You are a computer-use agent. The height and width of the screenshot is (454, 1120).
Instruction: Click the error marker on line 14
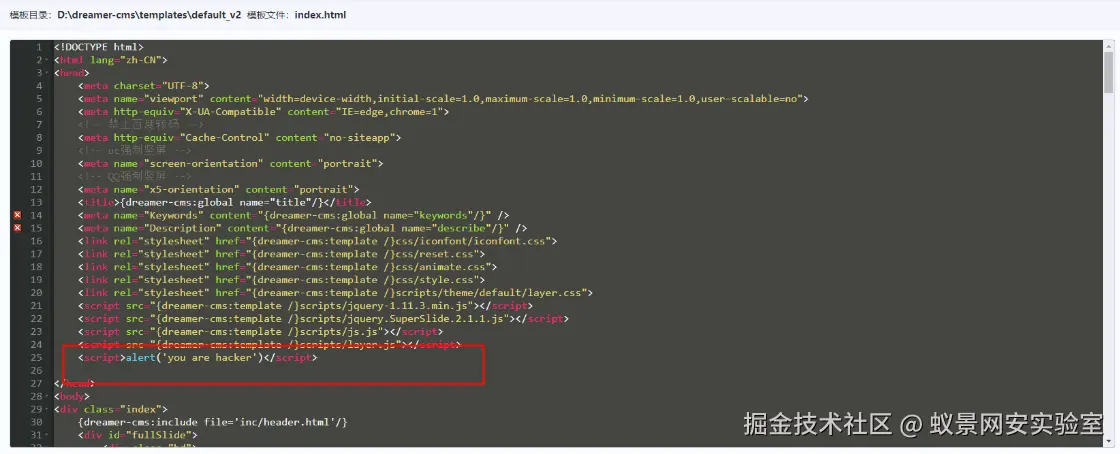[17, 215]
